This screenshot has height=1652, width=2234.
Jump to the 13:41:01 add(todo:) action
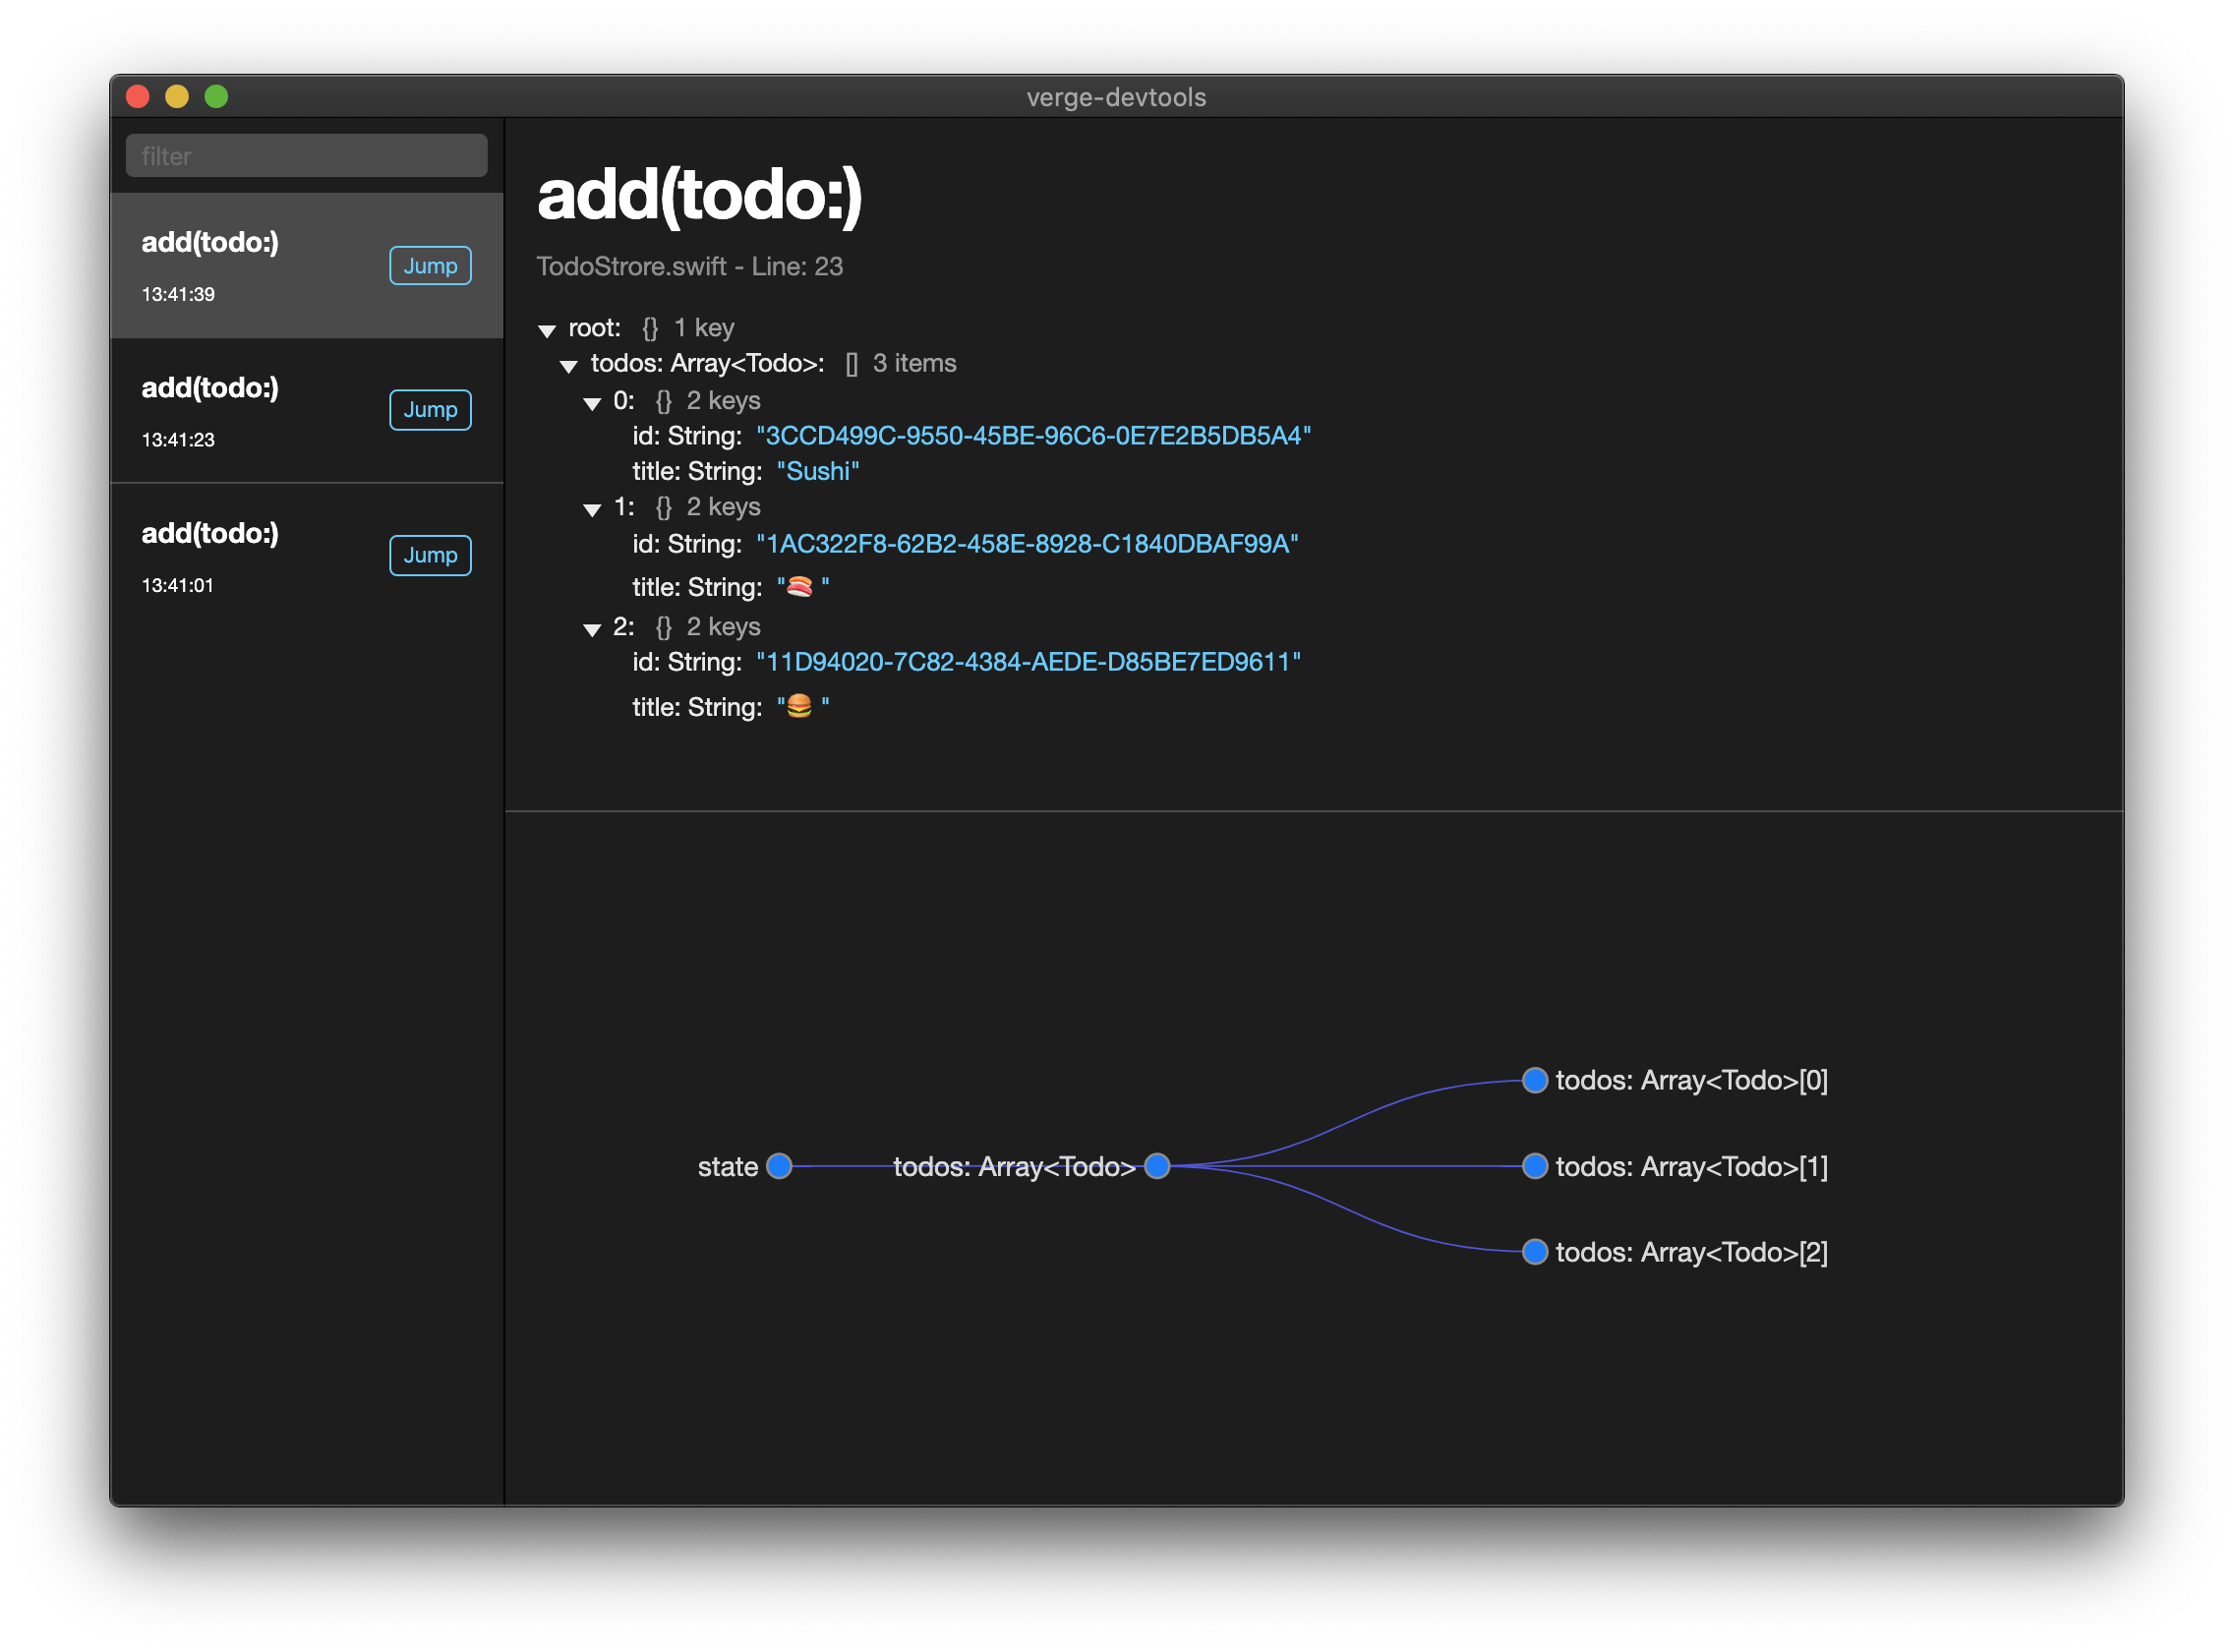[x=430, y=555]
